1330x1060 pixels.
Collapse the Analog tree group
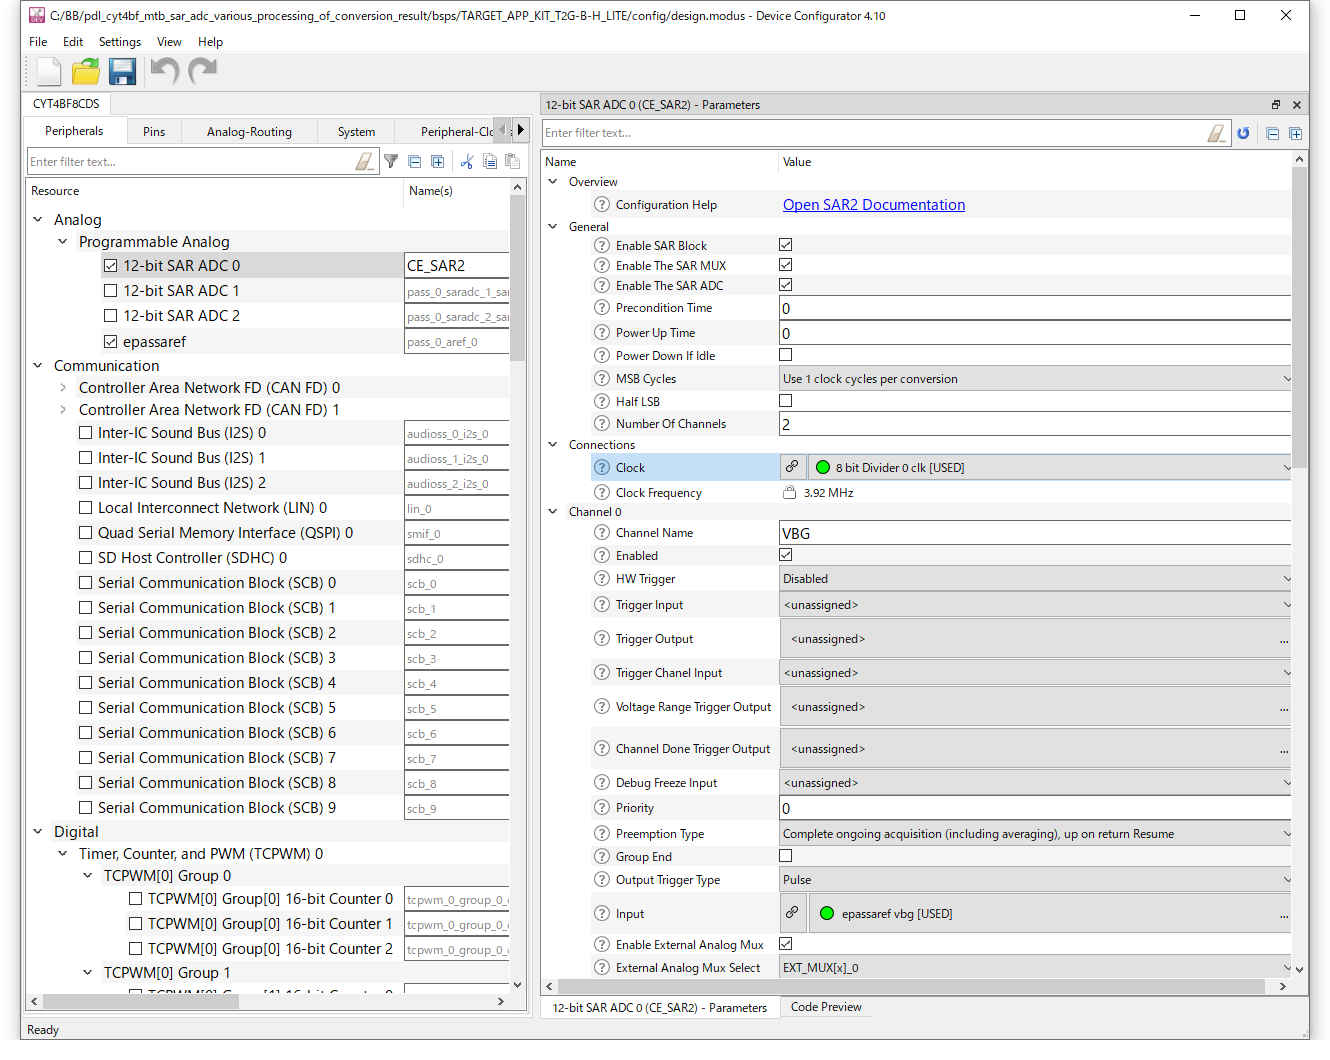[x=38, y=220]
